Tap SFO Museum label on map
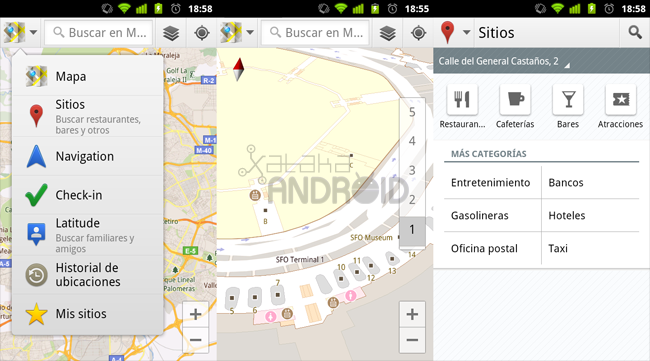Image resolution: width=650 pixels, height=361 pixels. click(x=371, y=237)
